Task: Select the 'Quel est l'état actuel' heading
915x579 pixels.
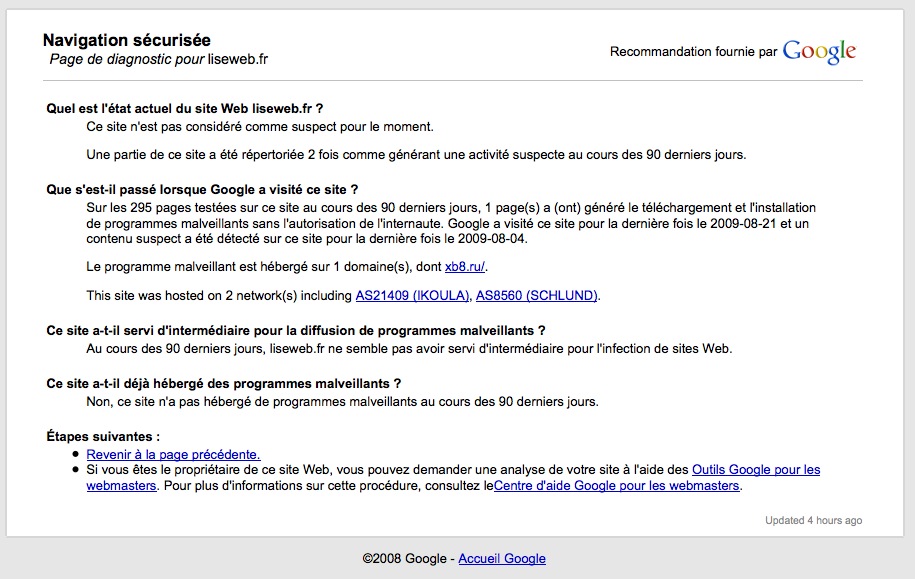Action: coord(185,108)
